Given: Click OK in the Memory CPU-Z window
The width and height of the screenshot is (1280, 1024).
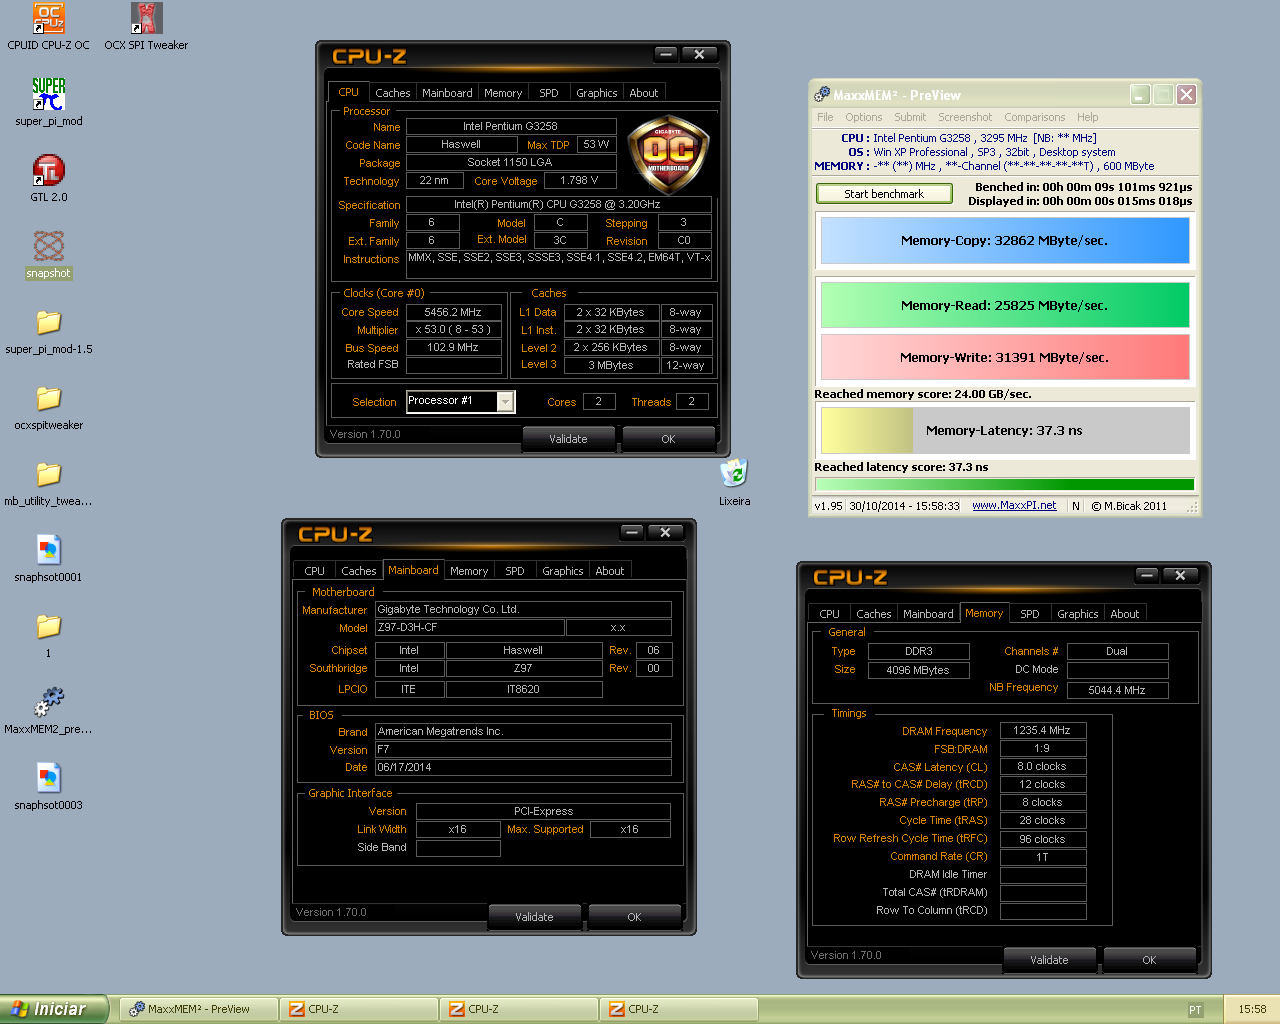Looking at the screenshot, I should coord(1149,960).
